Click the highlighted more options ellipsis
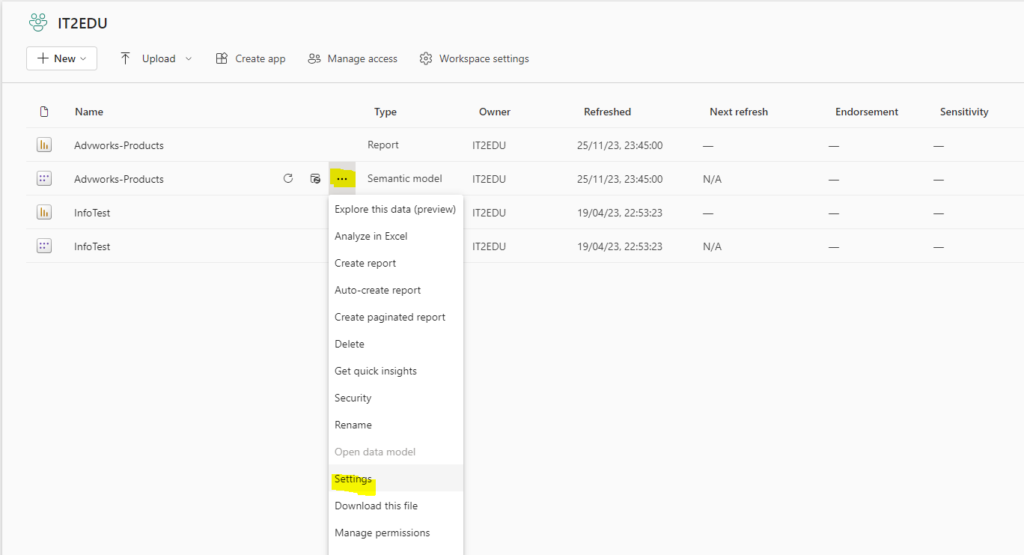Image resolution: width=1024 pixels, height=555 pixels. 342,179
